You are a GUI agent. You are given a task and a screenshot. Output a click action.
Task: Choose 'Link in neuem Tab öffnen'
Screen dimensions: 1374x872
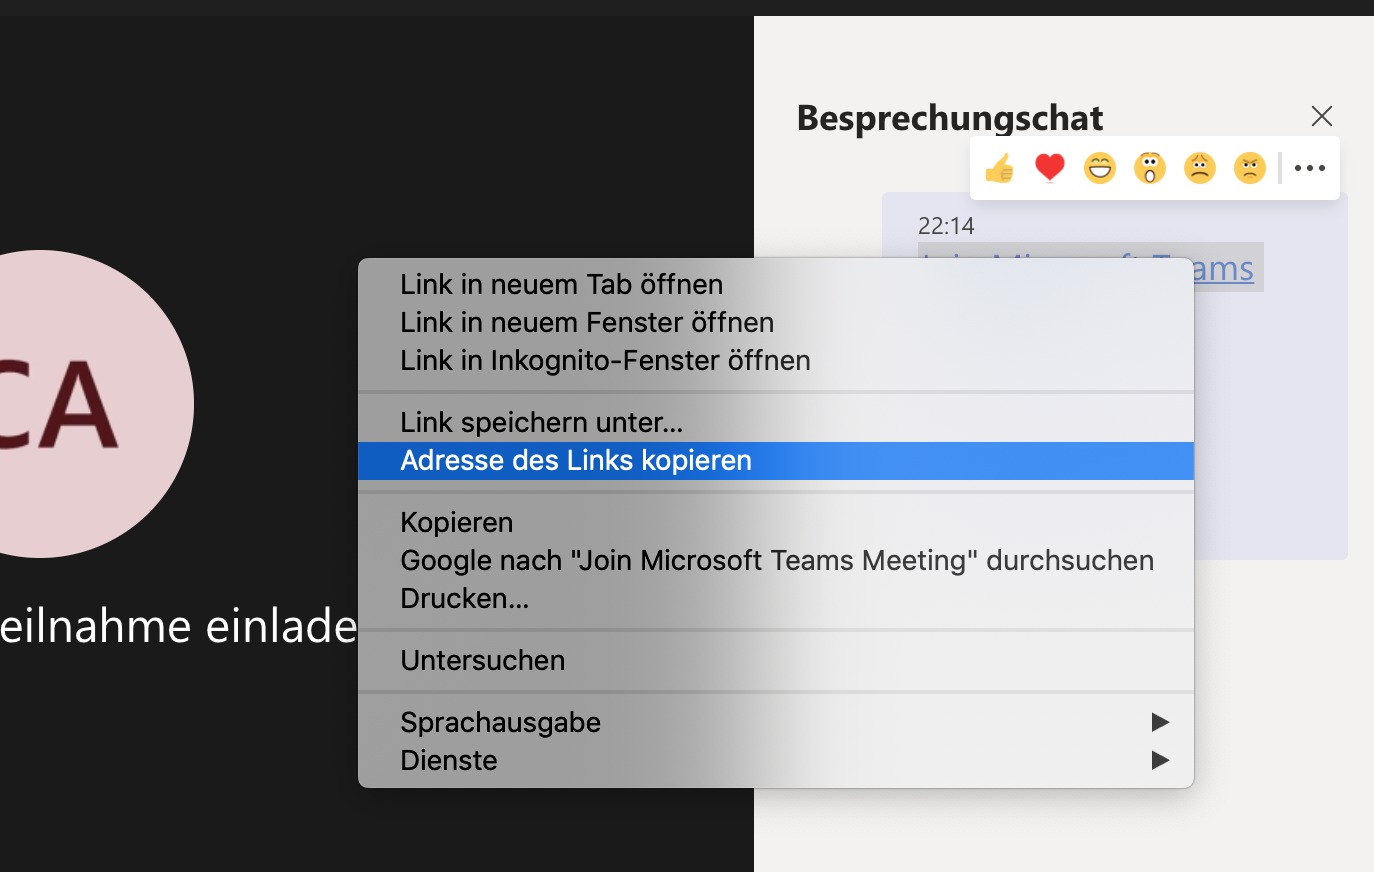(x=561, y=284)
